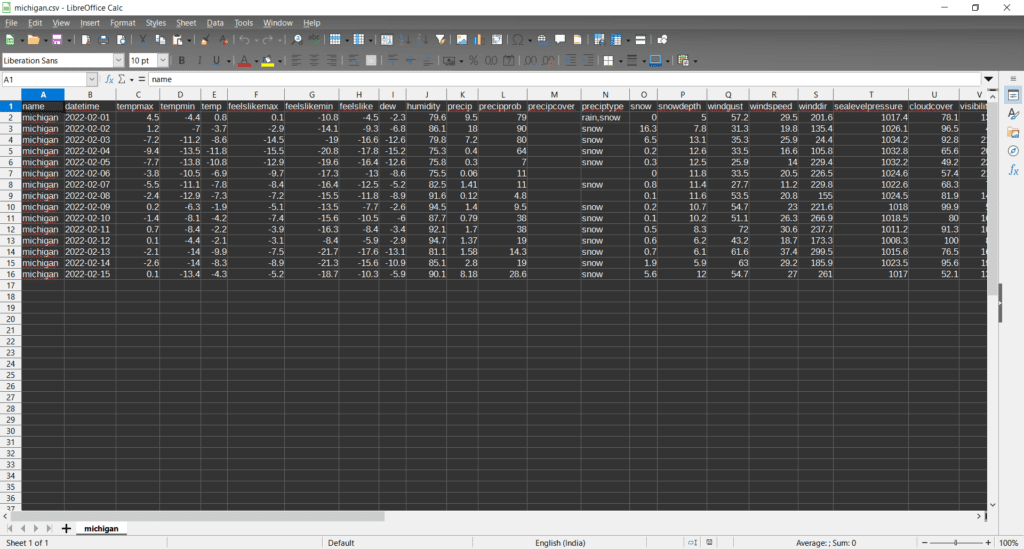Switch to the michigan sheet tab

click(x=101, y=528)
